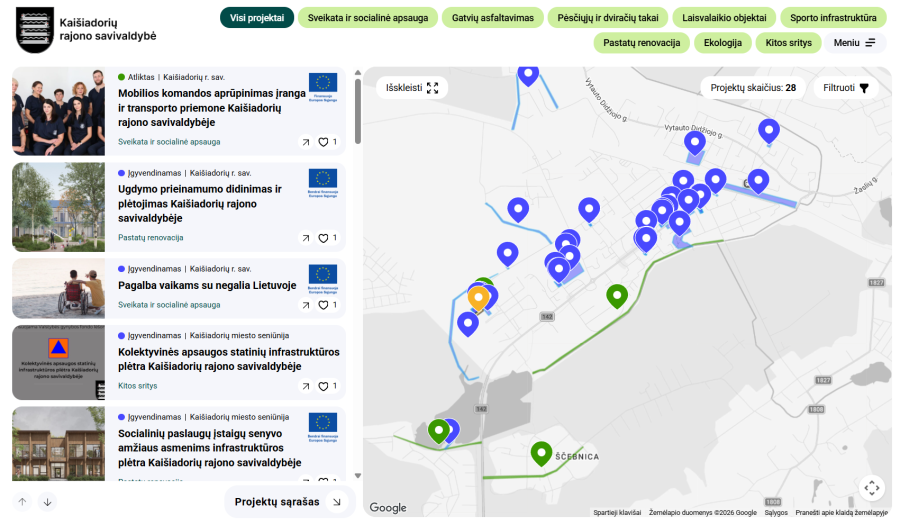Click the orange map marker pin
The width and height of the screenshot is (900, 525).
(x=478, y=298)
